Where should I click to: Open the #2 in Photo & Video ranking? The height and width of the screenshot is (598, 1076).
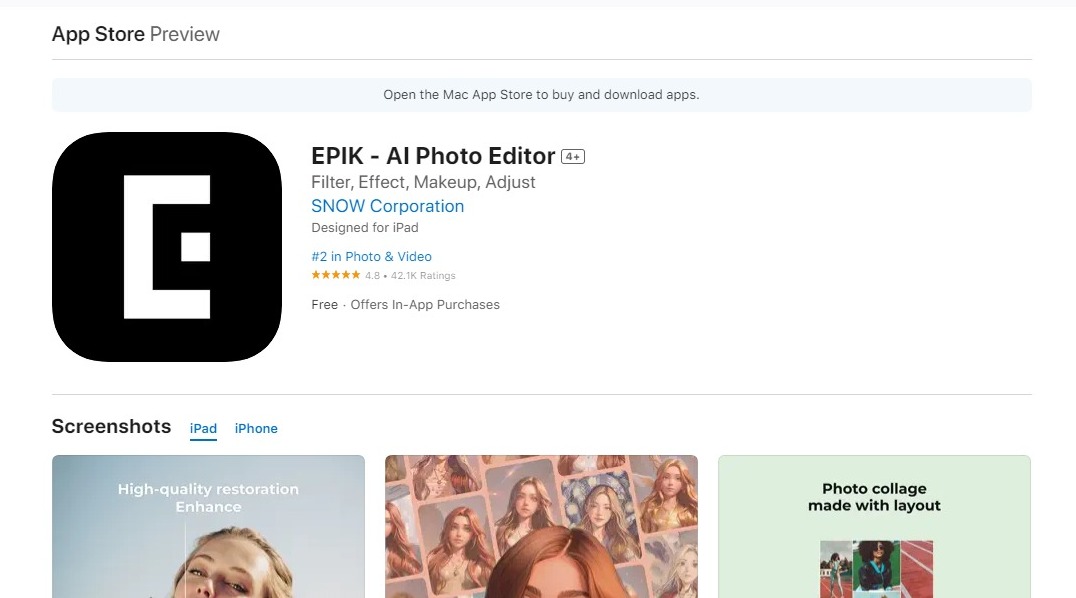click(x=371, y=256)
